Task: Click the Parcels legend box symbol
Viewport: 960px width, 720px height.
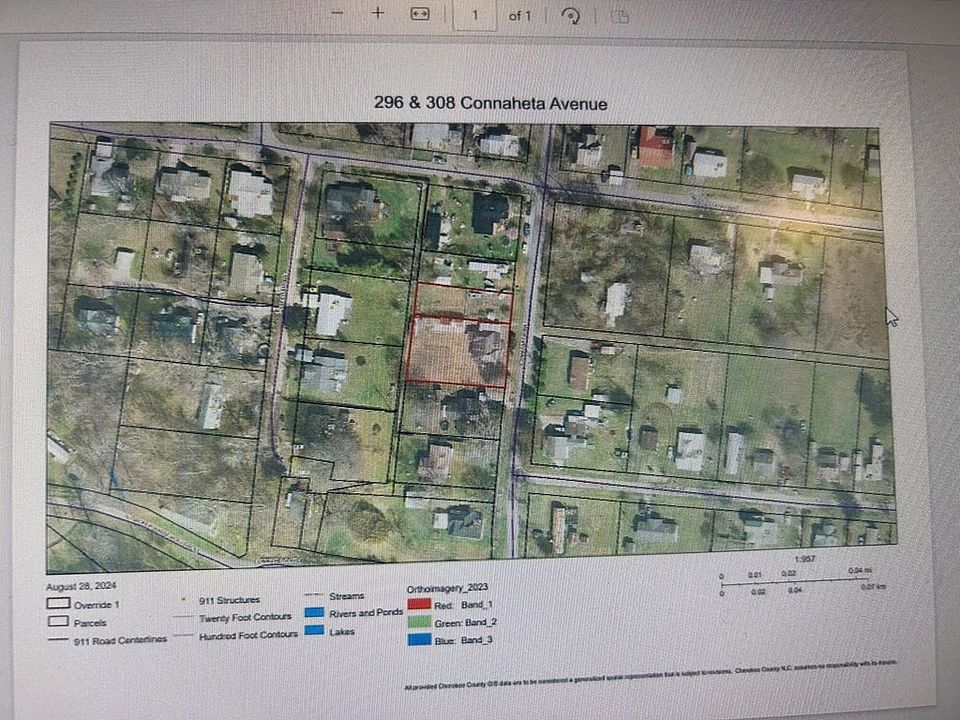Action: tap(57, 621)
